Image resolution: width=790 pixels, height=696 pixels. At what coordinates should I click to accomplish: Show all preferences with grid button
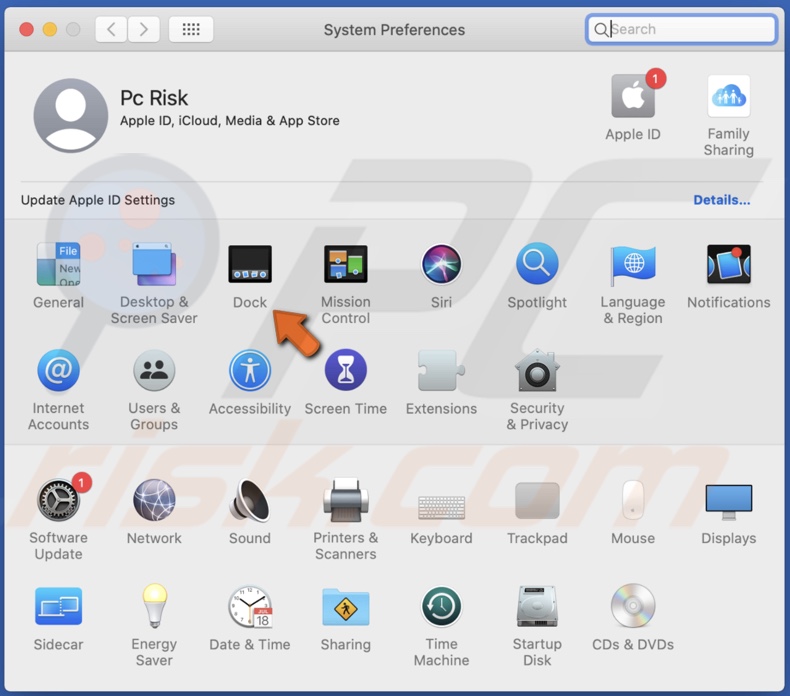191,29
